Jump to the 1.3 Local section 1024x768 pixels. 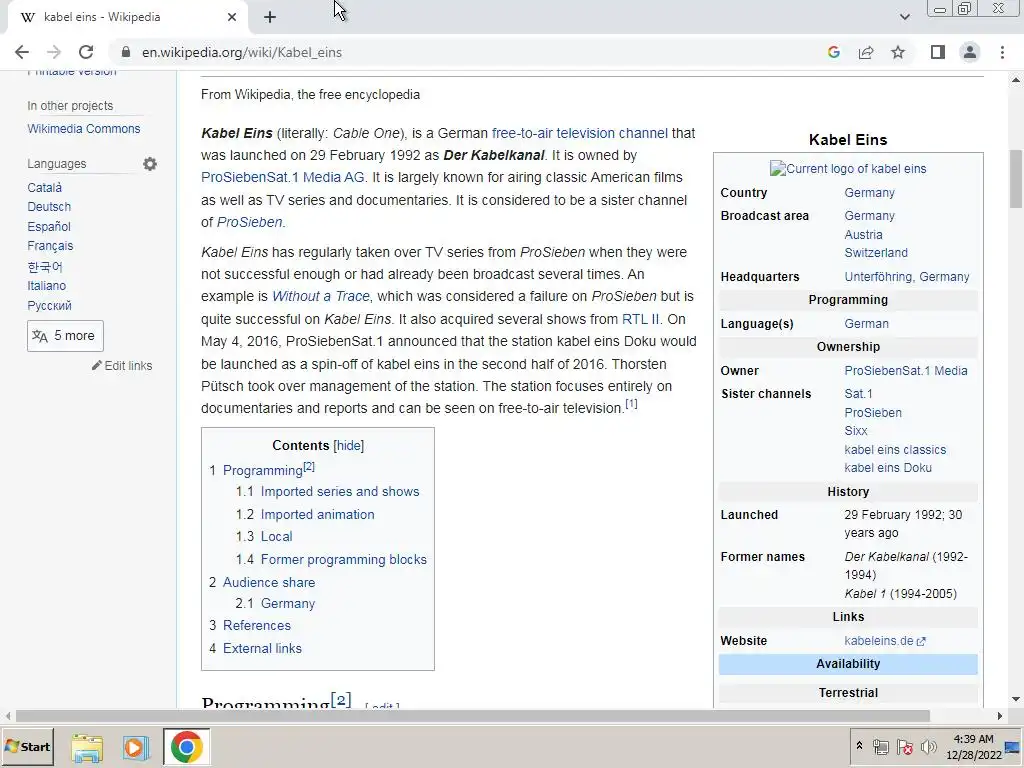coord(276,537)
